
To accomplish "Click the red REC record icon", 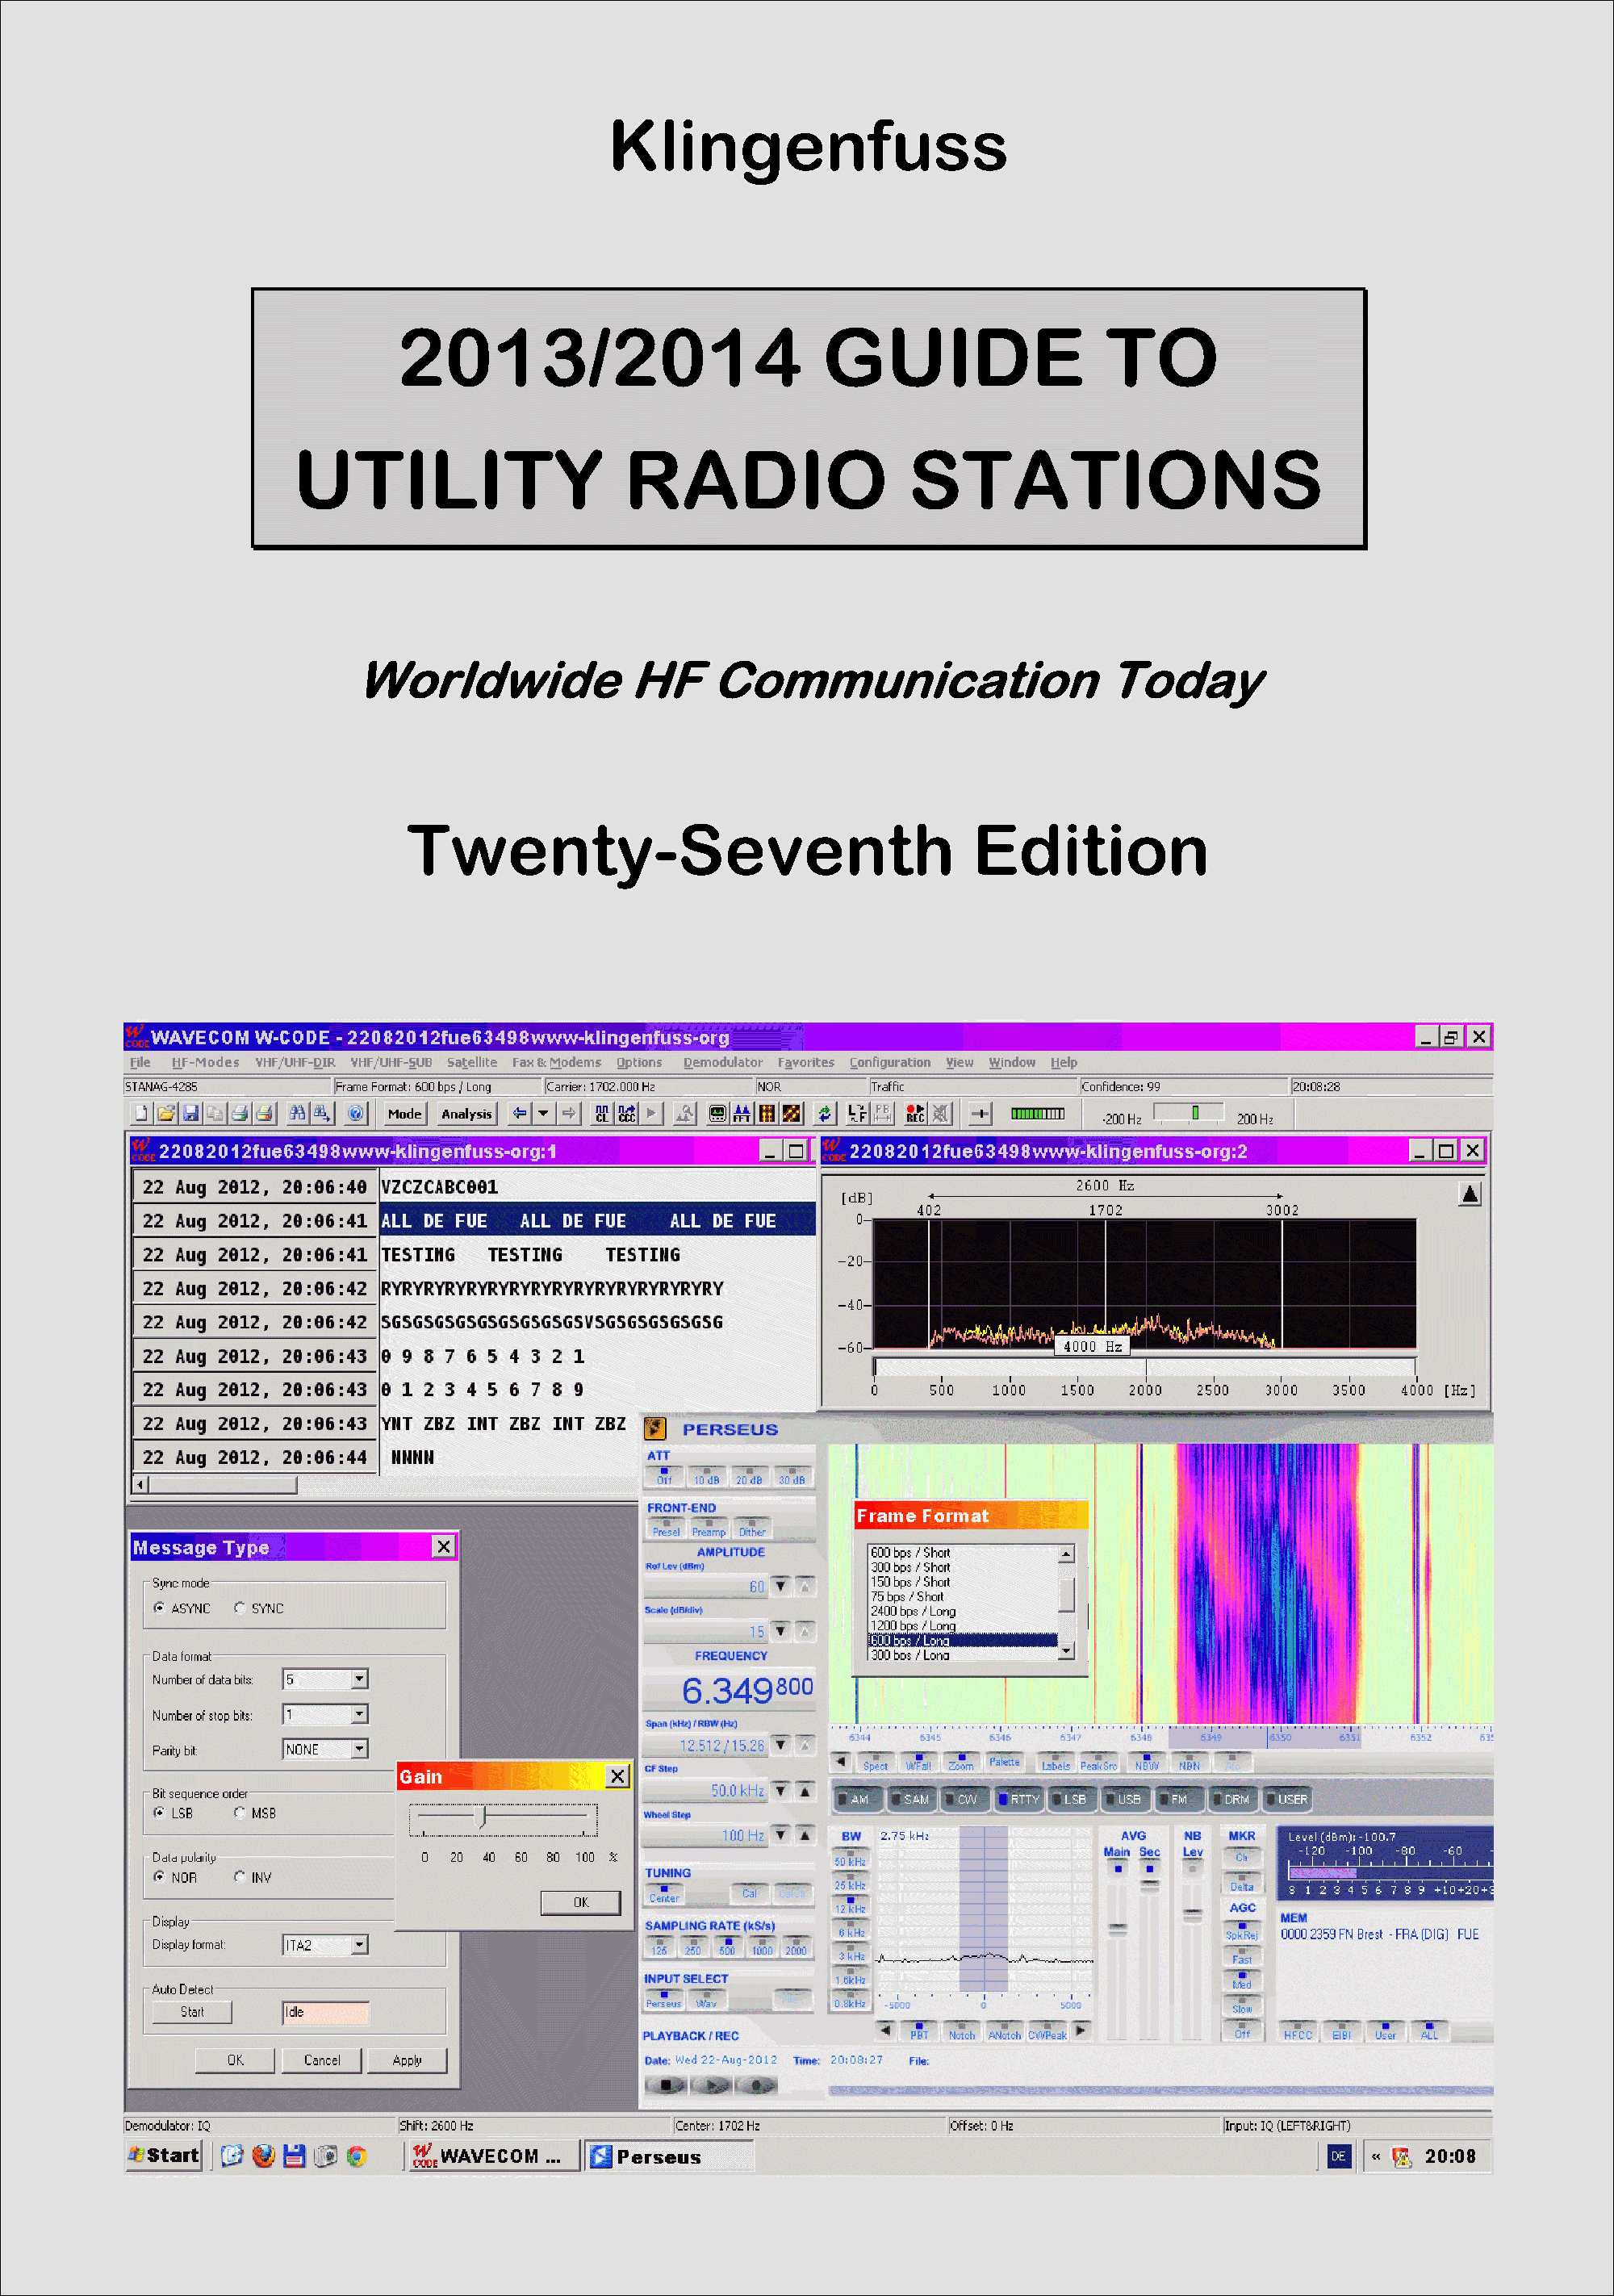I will (x=915, y=1113).
